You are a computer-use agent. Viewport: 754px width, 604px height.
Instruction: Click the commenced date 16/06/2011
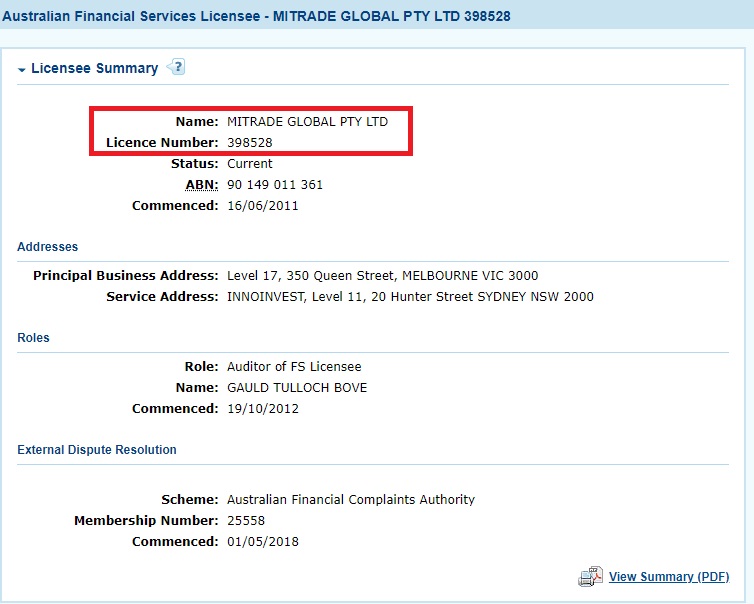pos(262,206)
